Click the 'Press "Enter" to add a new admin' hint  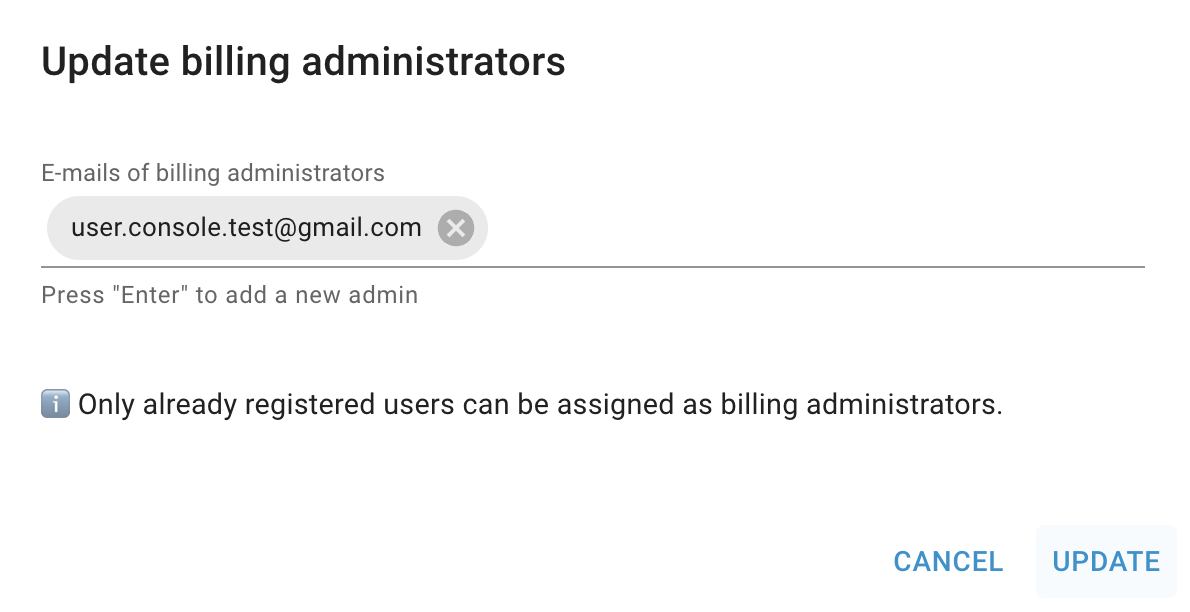pos(229,295)
